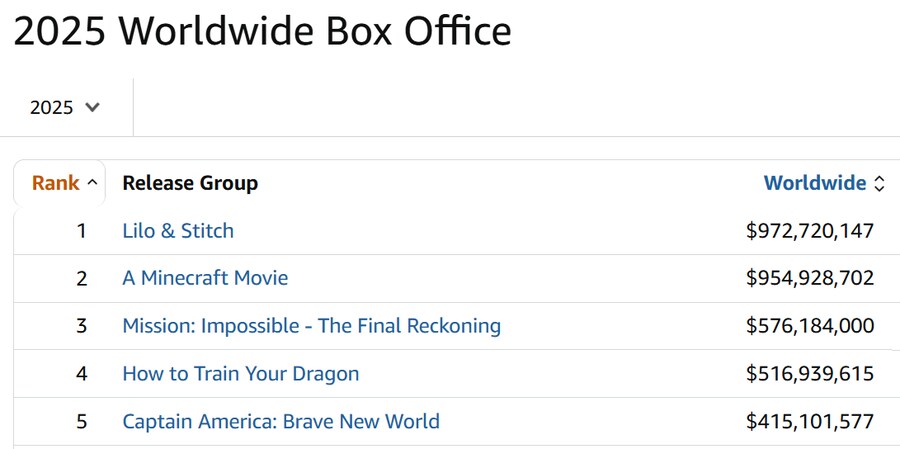Click the $415,101,577 worldwide gross
This screenshot has width=900, height=449.
click(x=810, y=421)
